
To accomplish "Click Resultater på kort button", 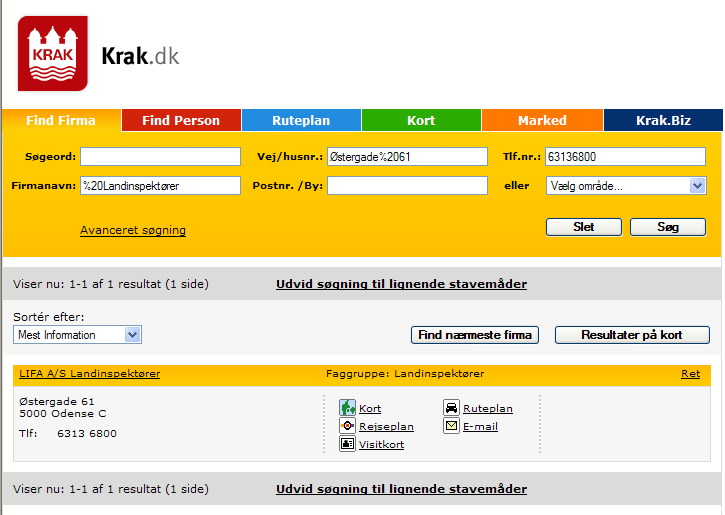I will (632, 335).
